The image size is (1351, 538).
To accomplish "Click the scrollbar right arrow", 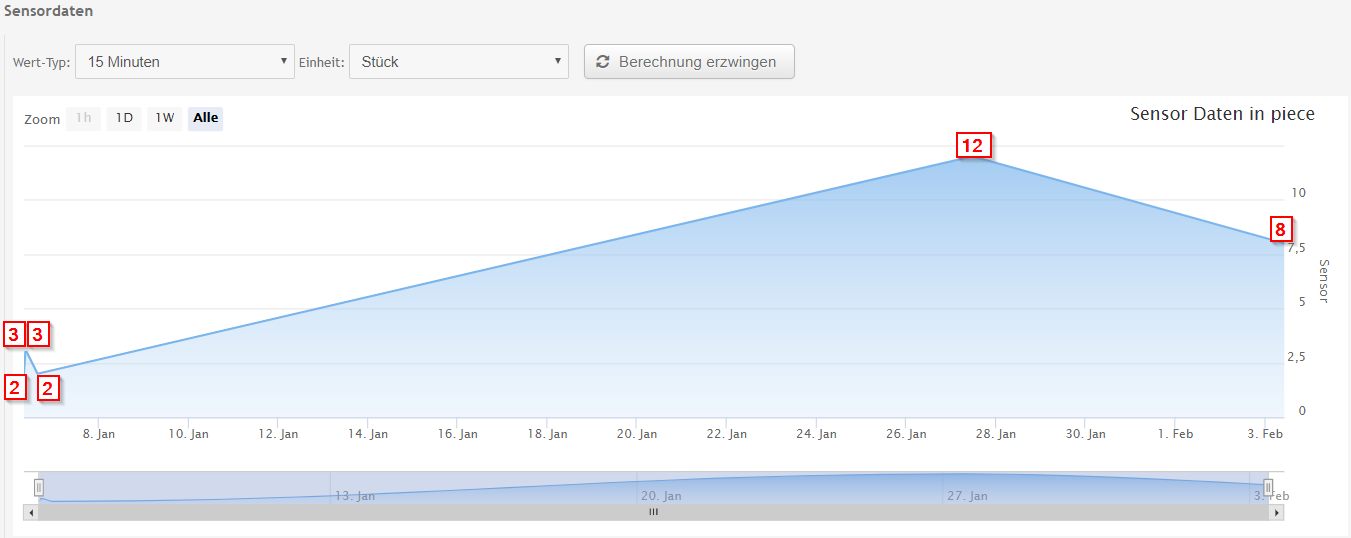I will coord(1276,512).
